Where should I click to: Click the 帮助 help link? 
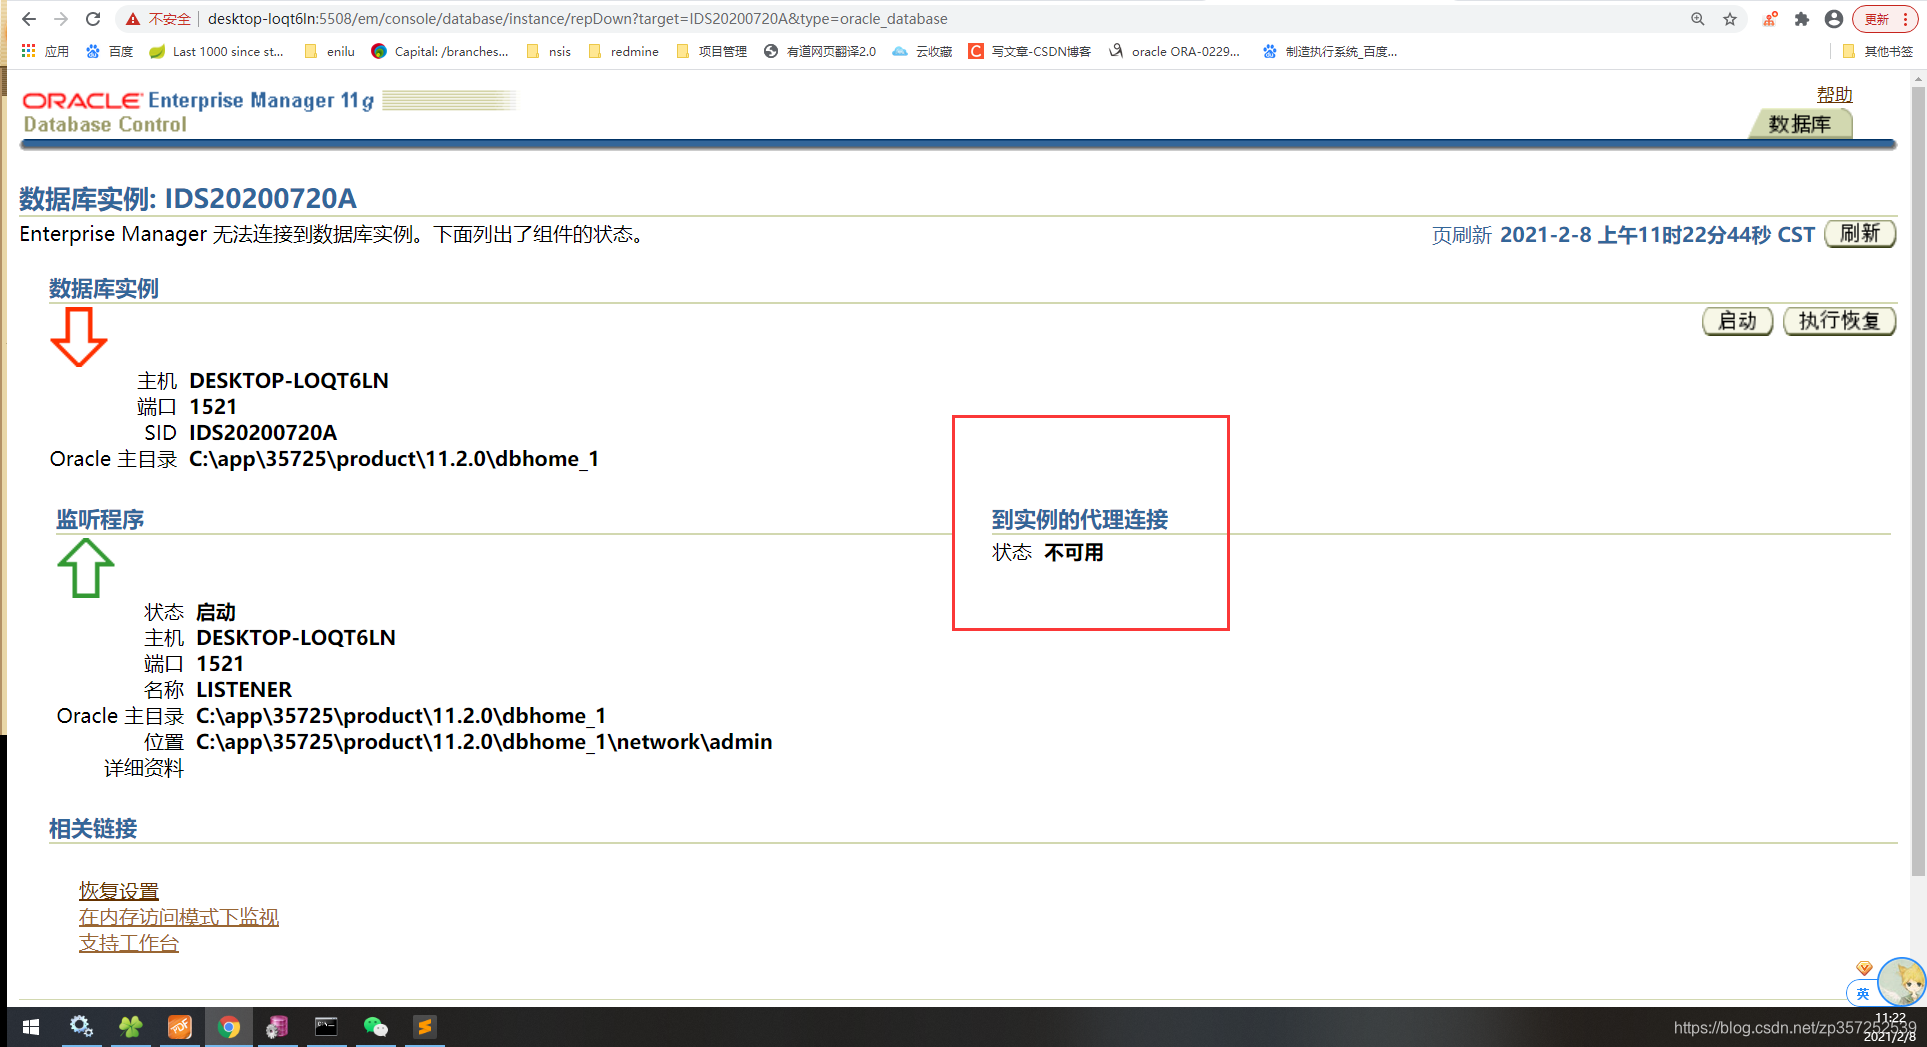point(1834,94)
